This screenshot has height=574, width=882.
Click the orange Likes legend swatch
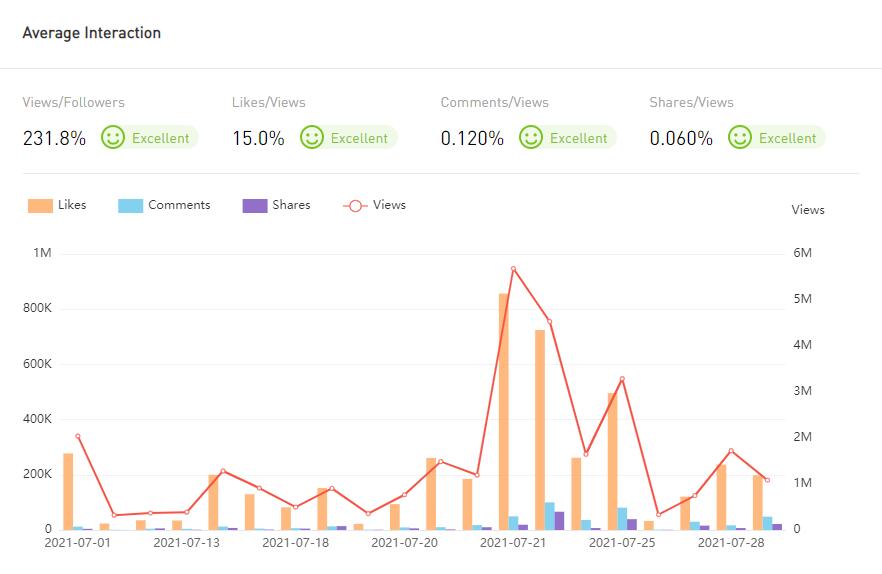(x=40, y=205)
